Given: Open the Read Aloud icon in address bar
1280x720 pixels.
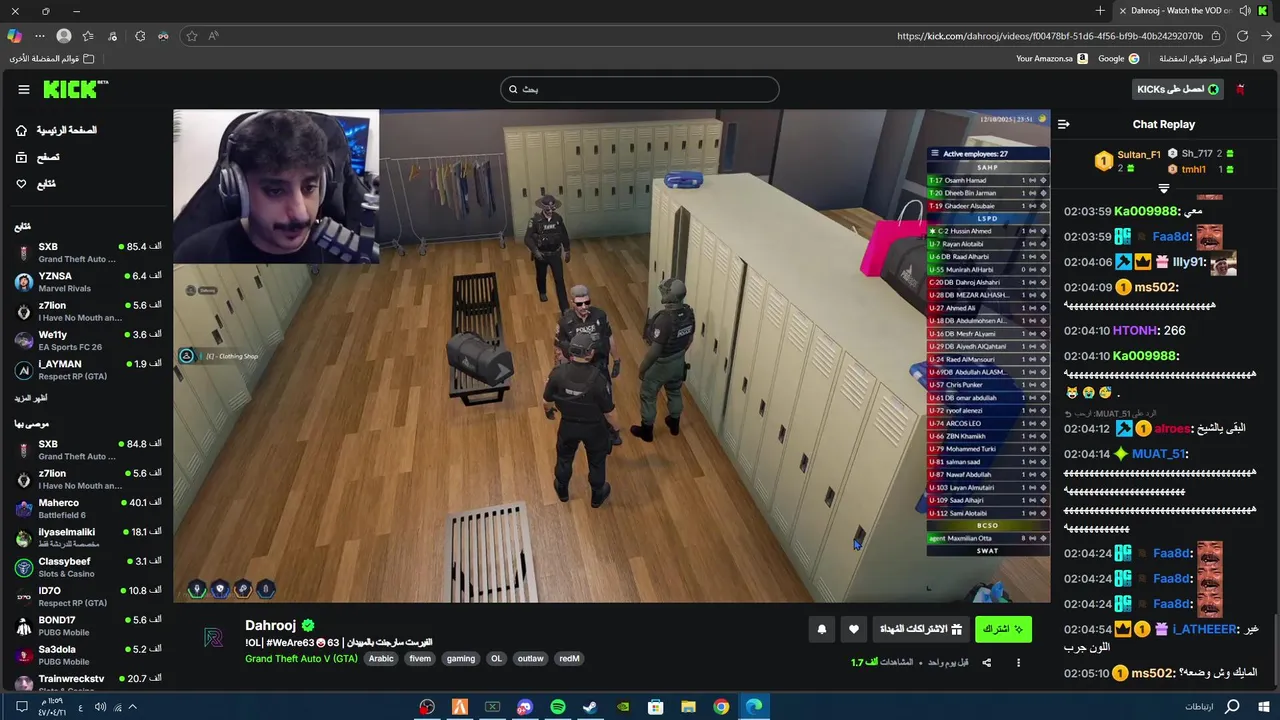Looking at the screenshot, I should coord(214,36).
